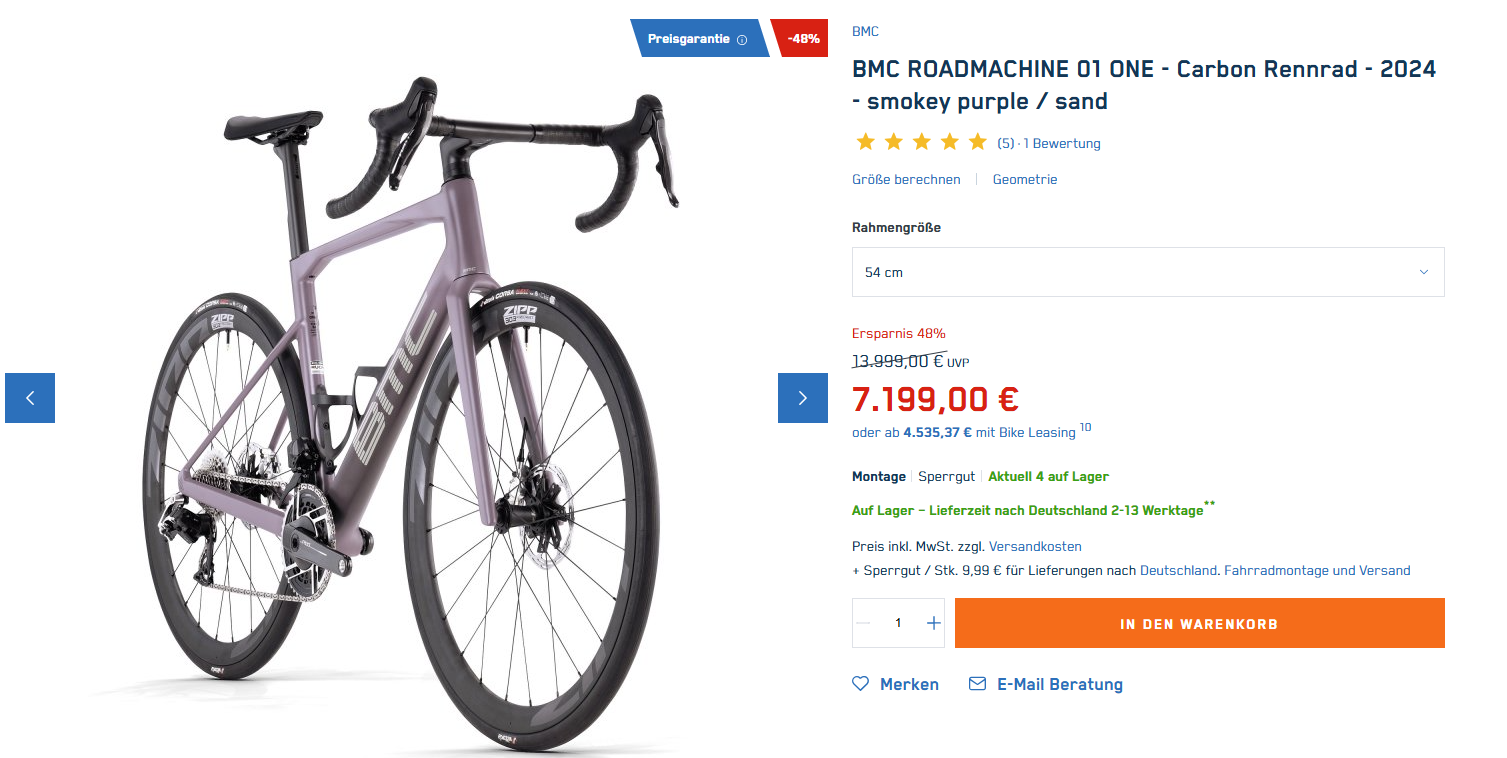1507x758 pixels.
Task: Click the Preisgarantie info icon
Action: coord(742,40)
